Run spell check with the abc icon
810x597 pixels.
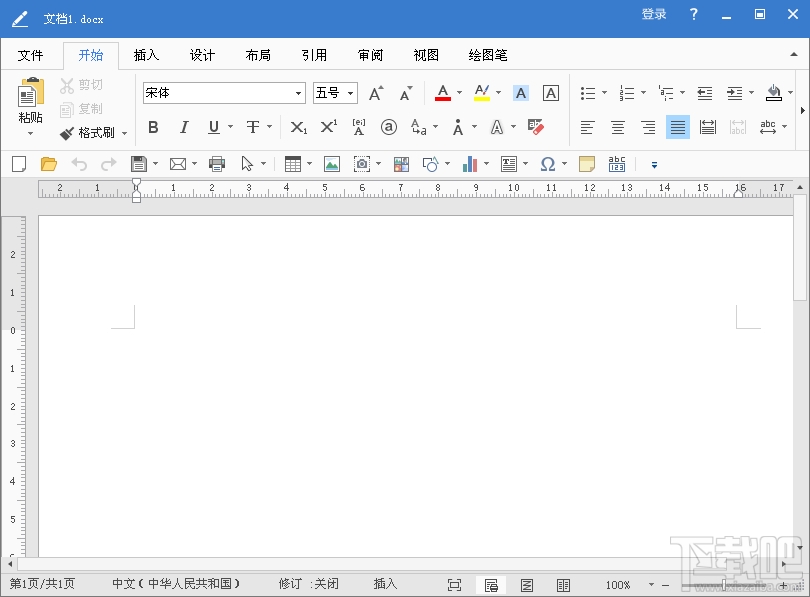(617, 162)
